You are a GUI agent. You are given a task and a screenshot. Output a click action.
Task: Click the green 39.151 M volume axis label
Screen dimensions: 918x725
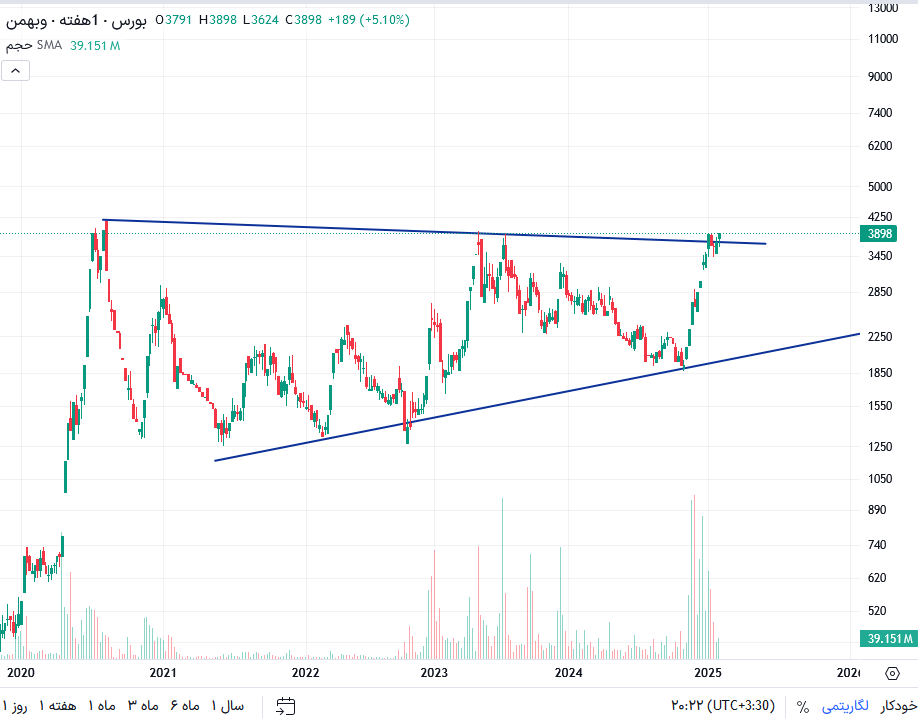pyautogui.click(x=888, y=638)
